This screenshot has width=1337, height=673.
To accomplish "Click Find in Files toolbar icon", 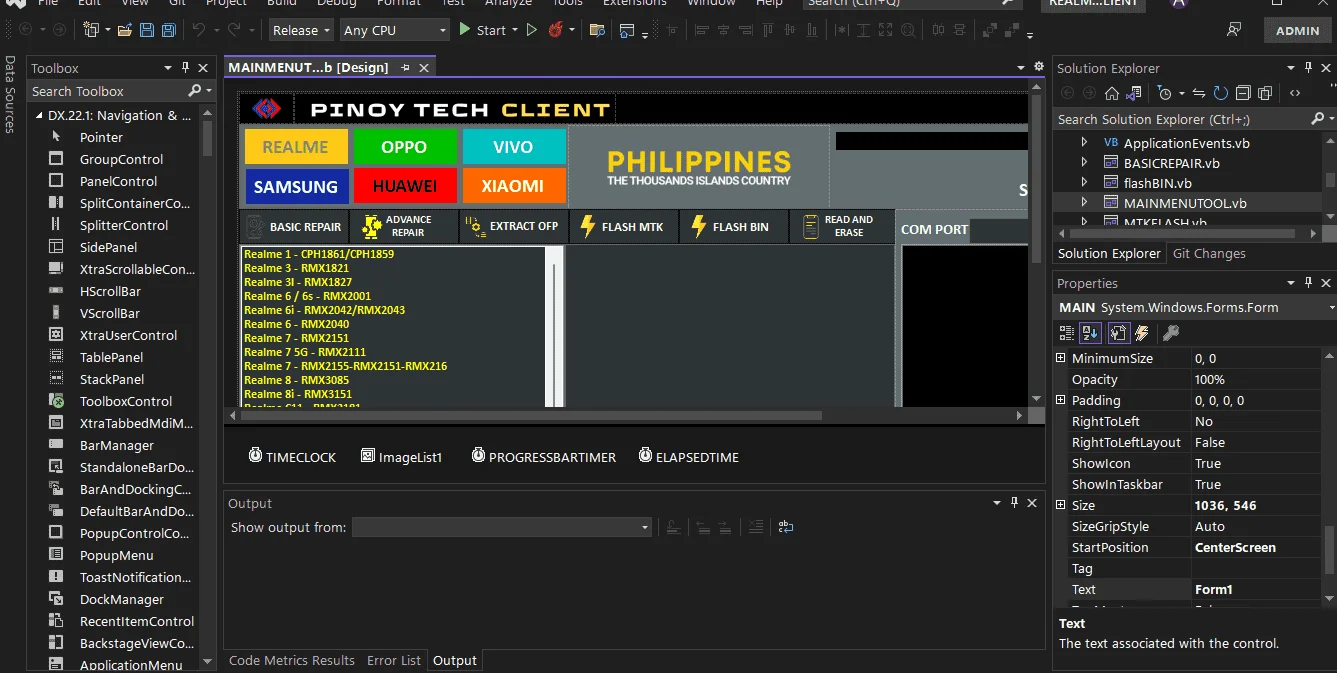I will [x=597, y=30].
